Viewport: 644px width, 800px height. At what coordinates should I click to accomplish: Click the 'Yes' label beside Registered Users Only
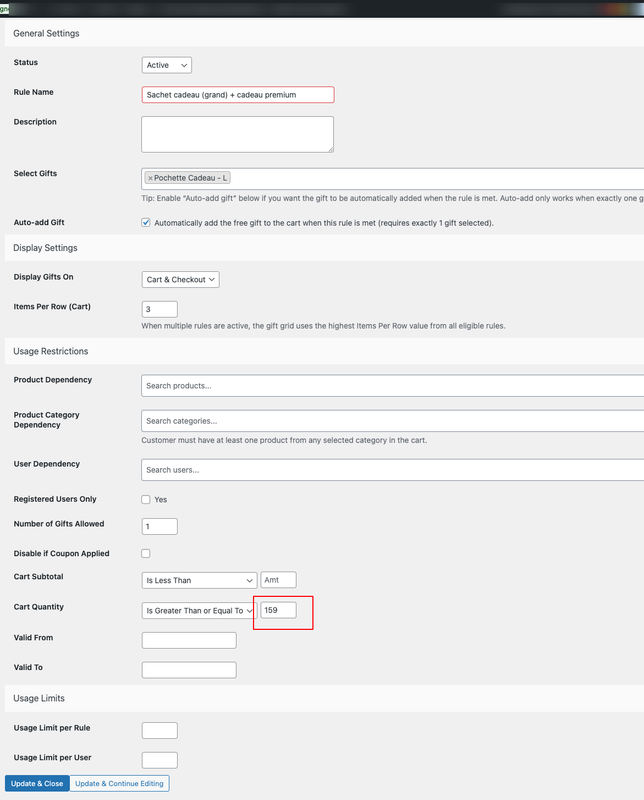(x=161, y=499)
